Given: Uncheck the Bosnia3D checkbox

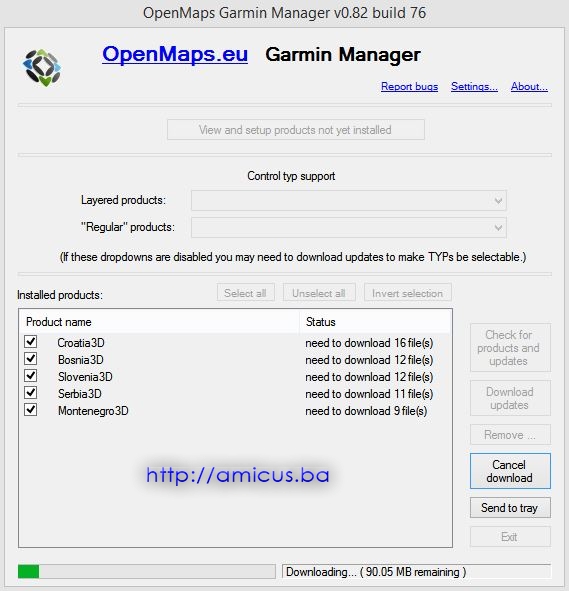Looking at the screenshot, I should click(x=31, y=358).
